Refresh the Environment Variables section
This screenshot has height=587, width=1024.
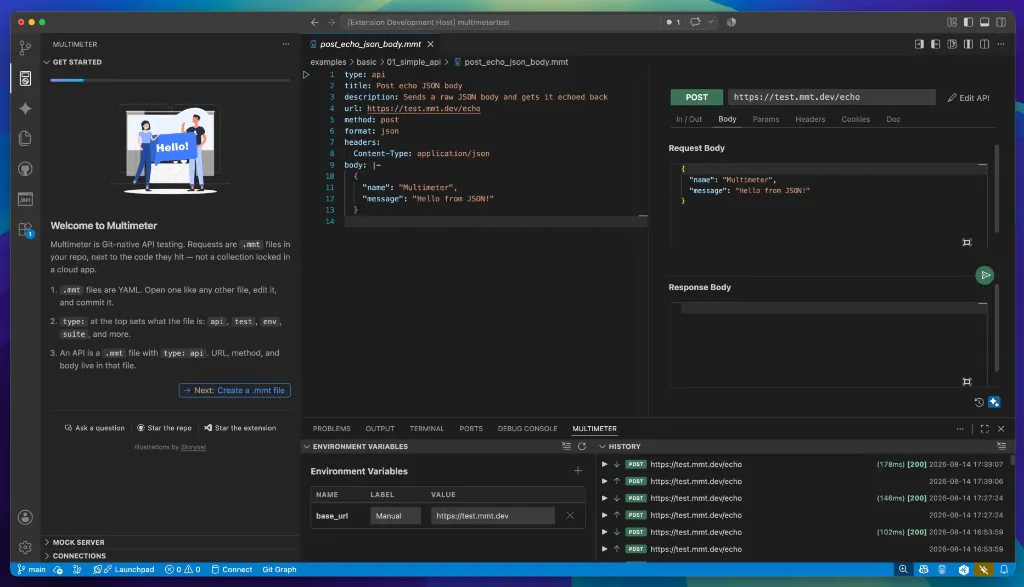click(582, 447)
